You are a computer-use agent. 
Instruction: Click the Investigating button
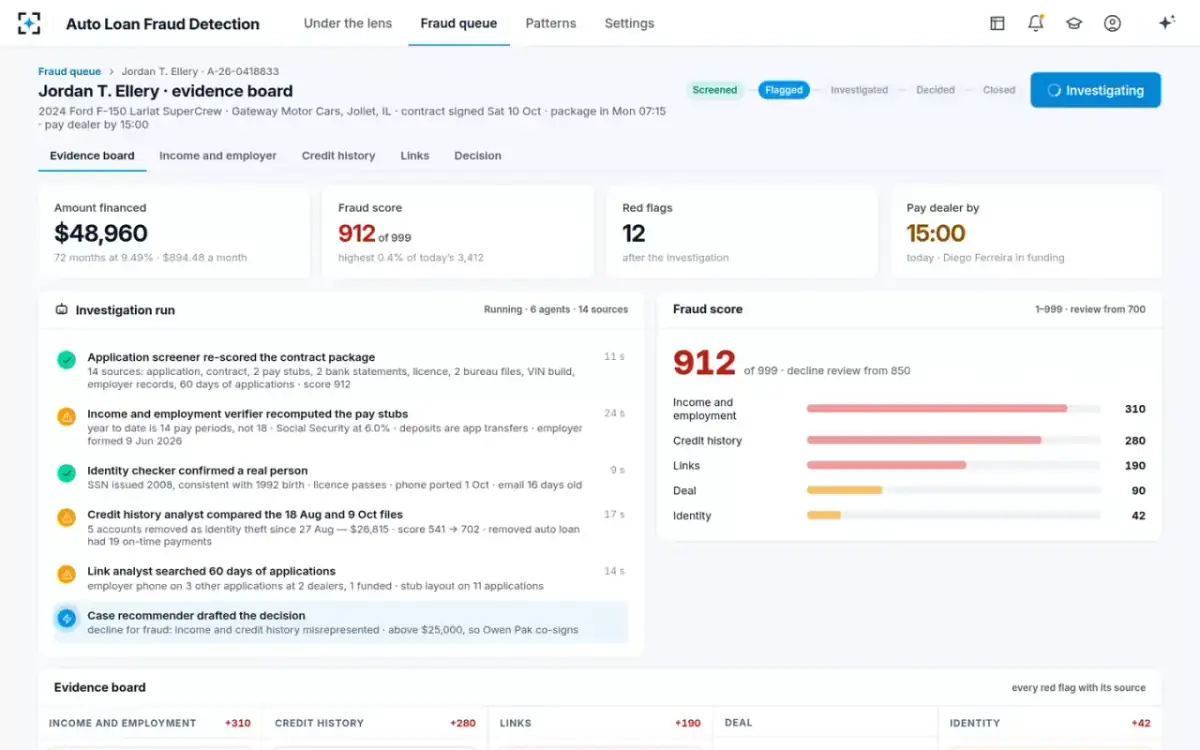coord(1095,90)
